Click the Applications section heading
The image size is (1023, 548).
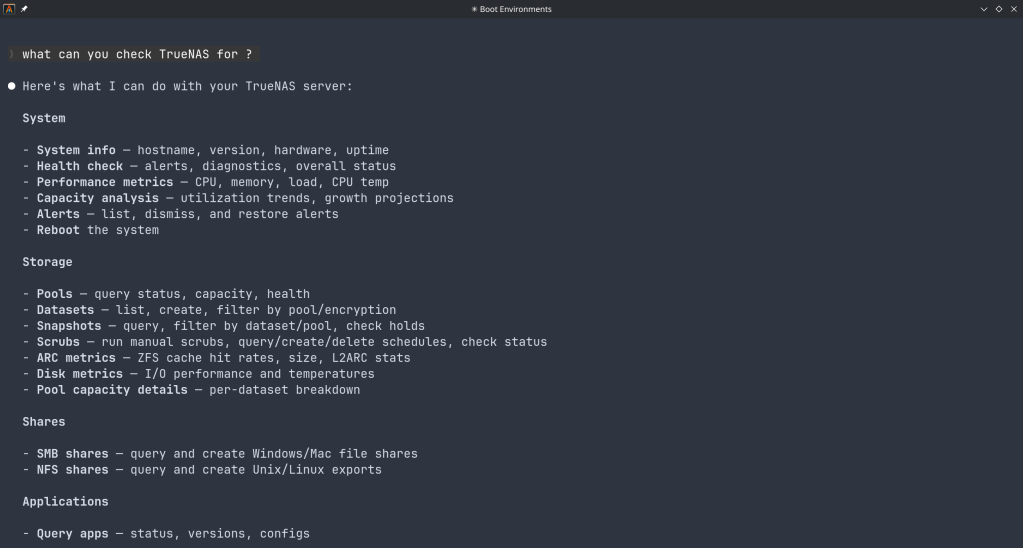66,502
